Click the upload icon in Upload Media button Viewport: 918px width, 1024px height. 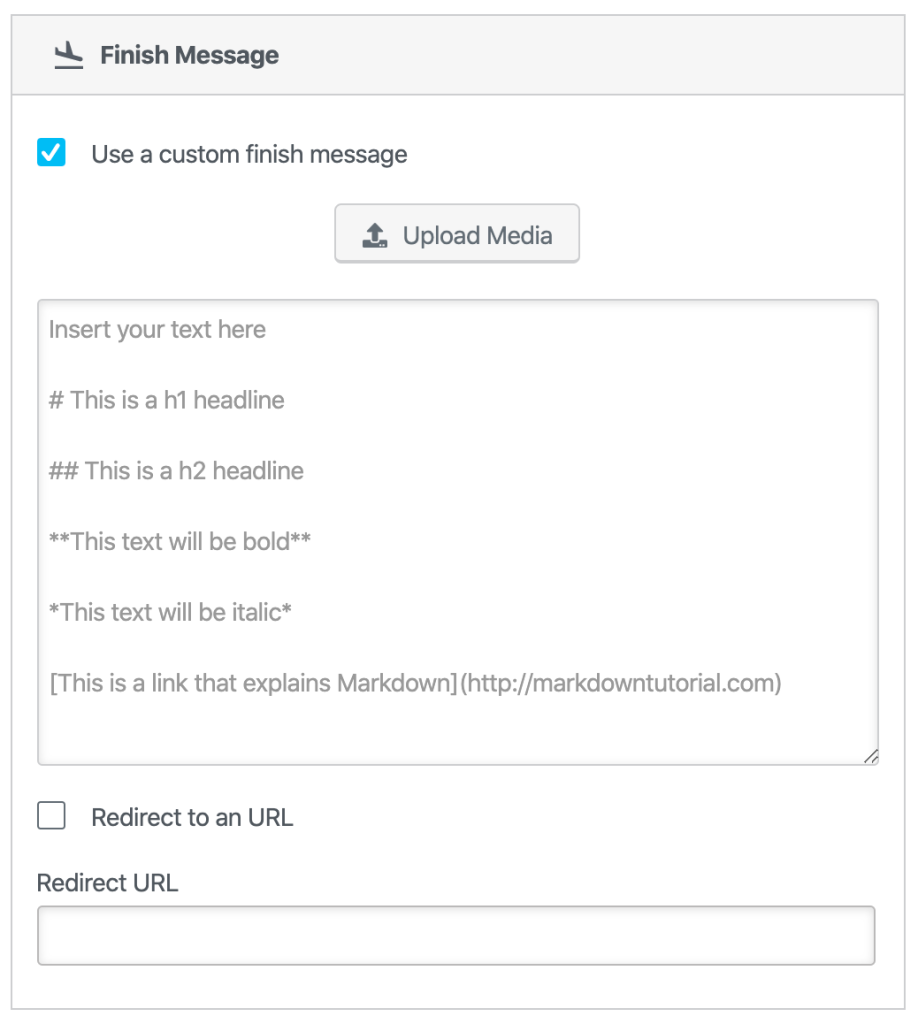point(375,236)
